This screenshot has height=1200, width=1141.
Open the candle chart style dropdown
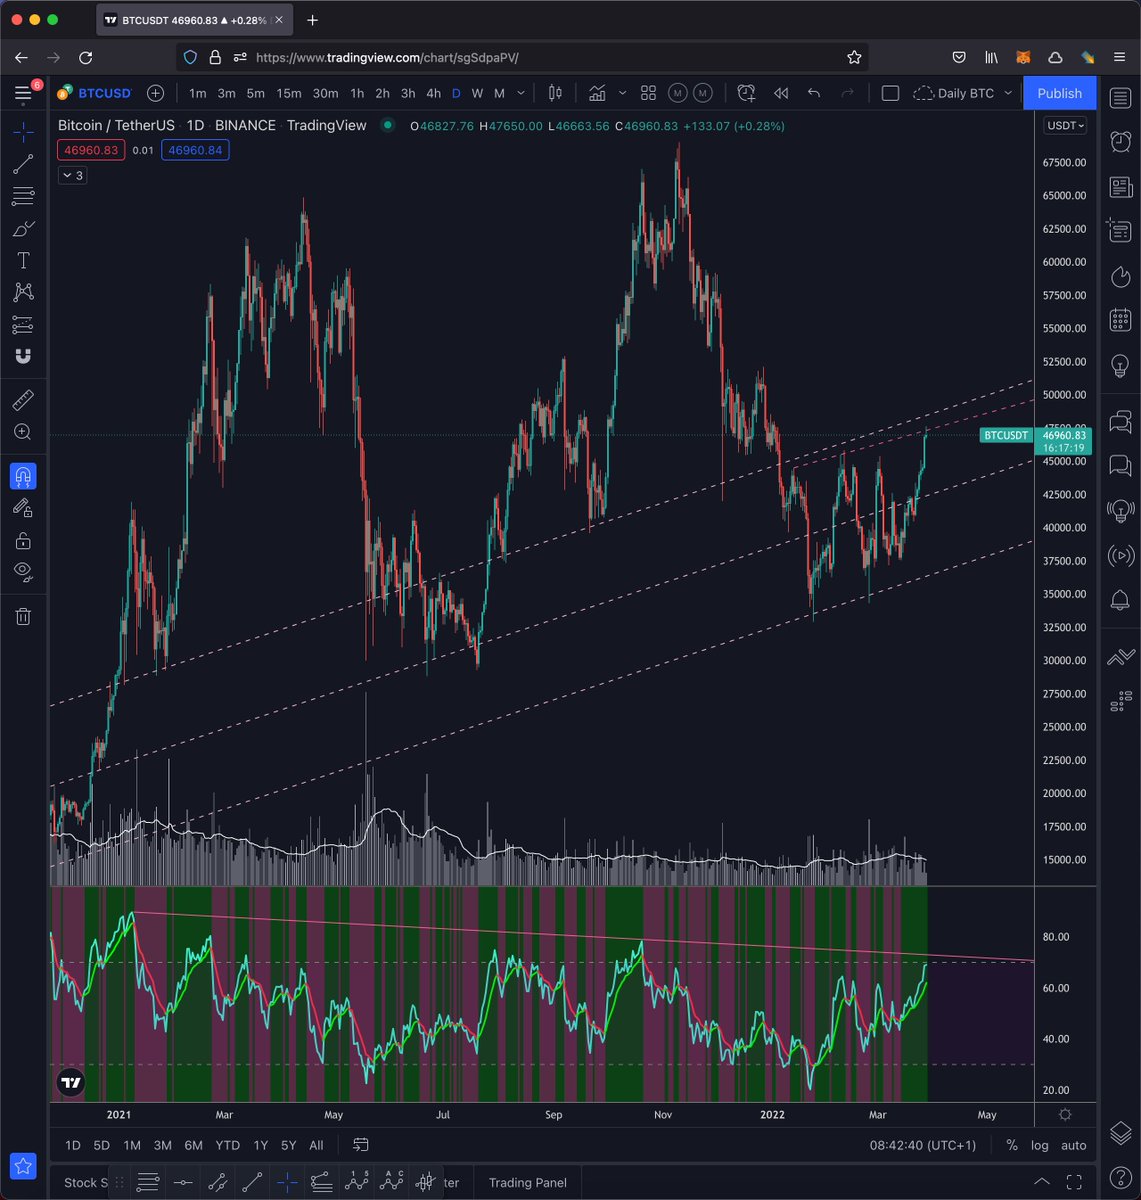pos(555,93)
